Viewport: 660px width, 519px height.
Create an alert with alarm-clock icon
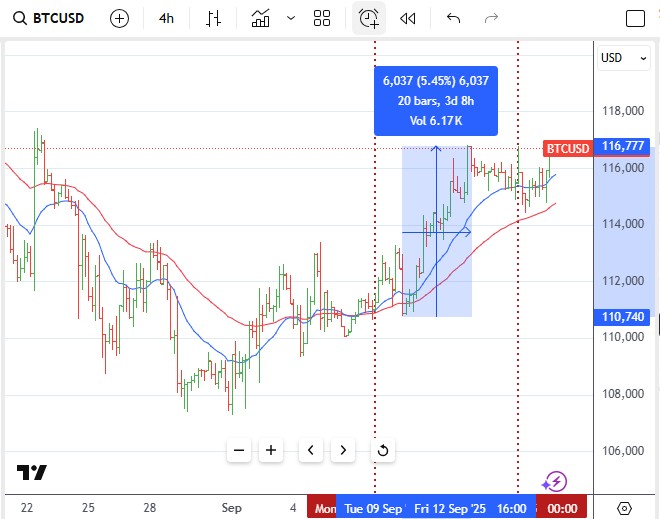(369, 19)
